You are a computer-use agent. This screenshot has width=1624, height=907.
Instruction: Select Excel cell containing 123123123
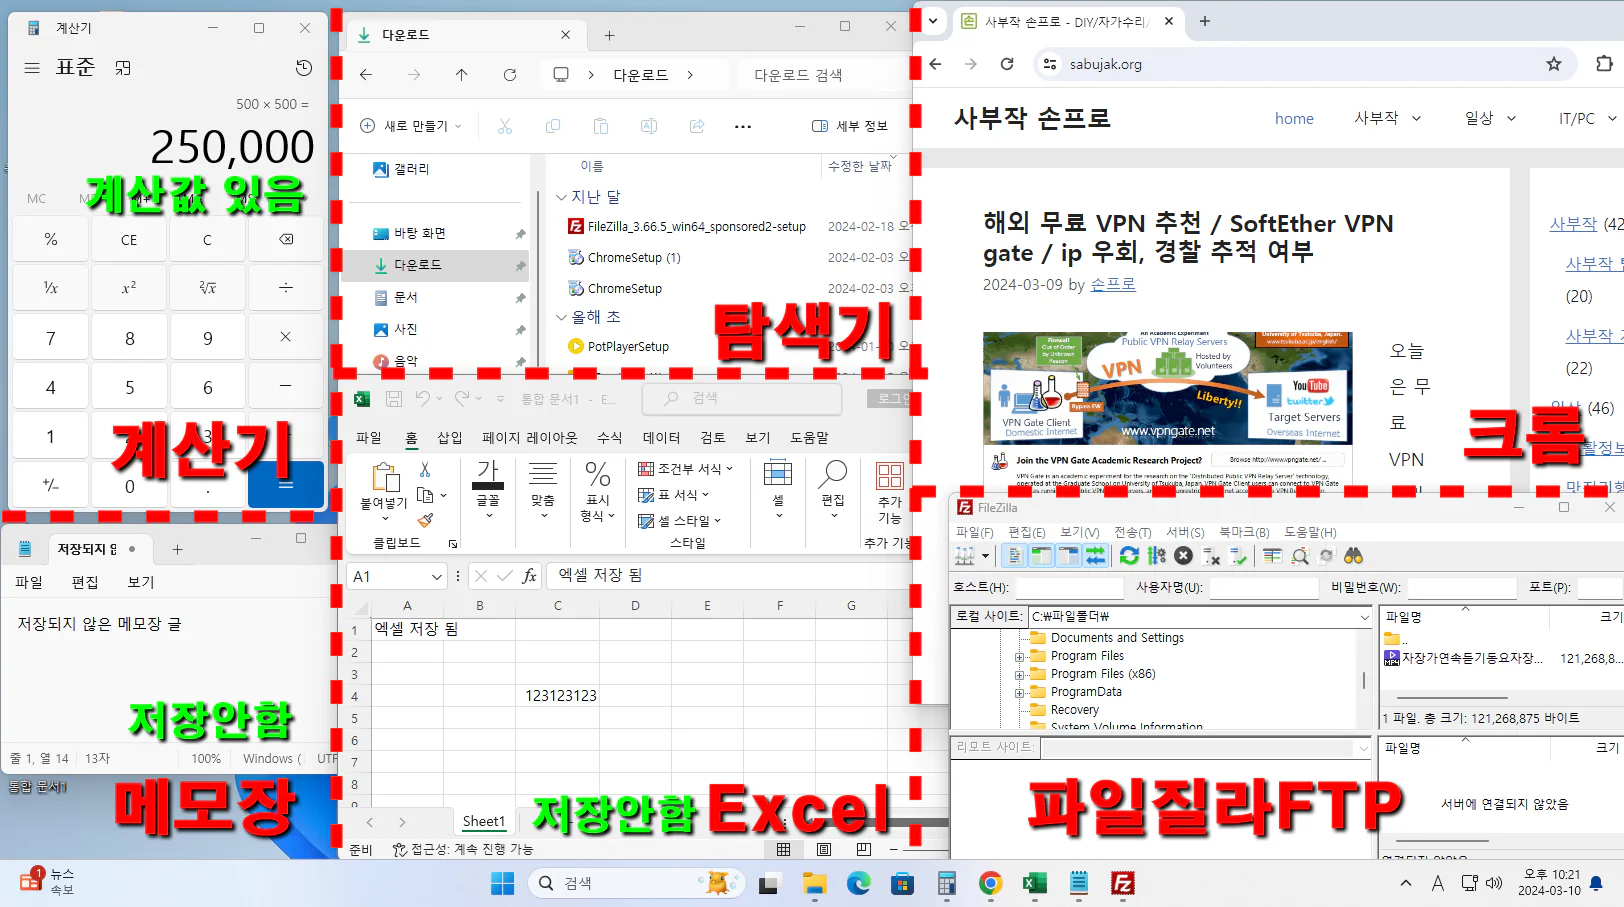[x=557, y=696]
